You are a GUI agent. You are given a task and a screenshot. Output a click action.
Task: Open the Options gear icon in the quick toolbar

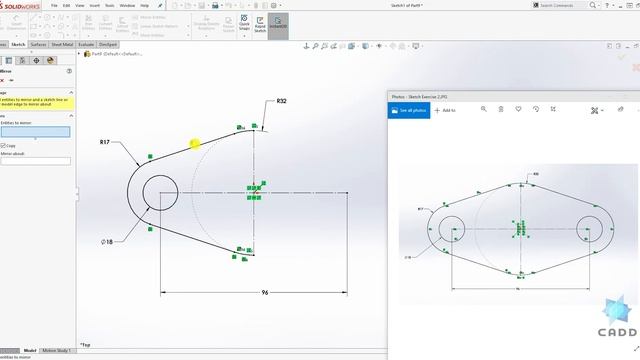[274, 6]
